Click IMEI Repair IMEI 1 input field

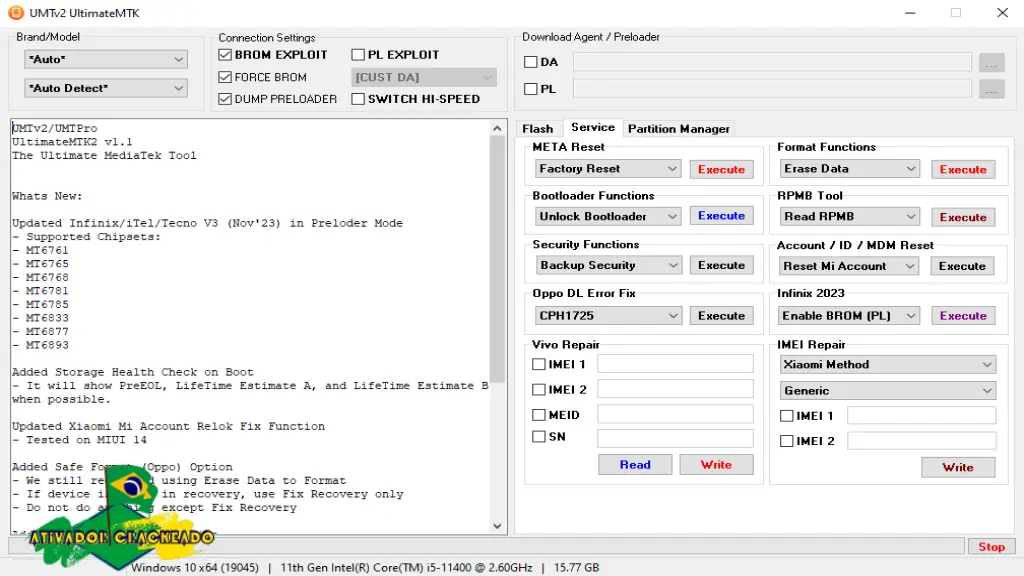pyautogui.click(x=921, y=415)
